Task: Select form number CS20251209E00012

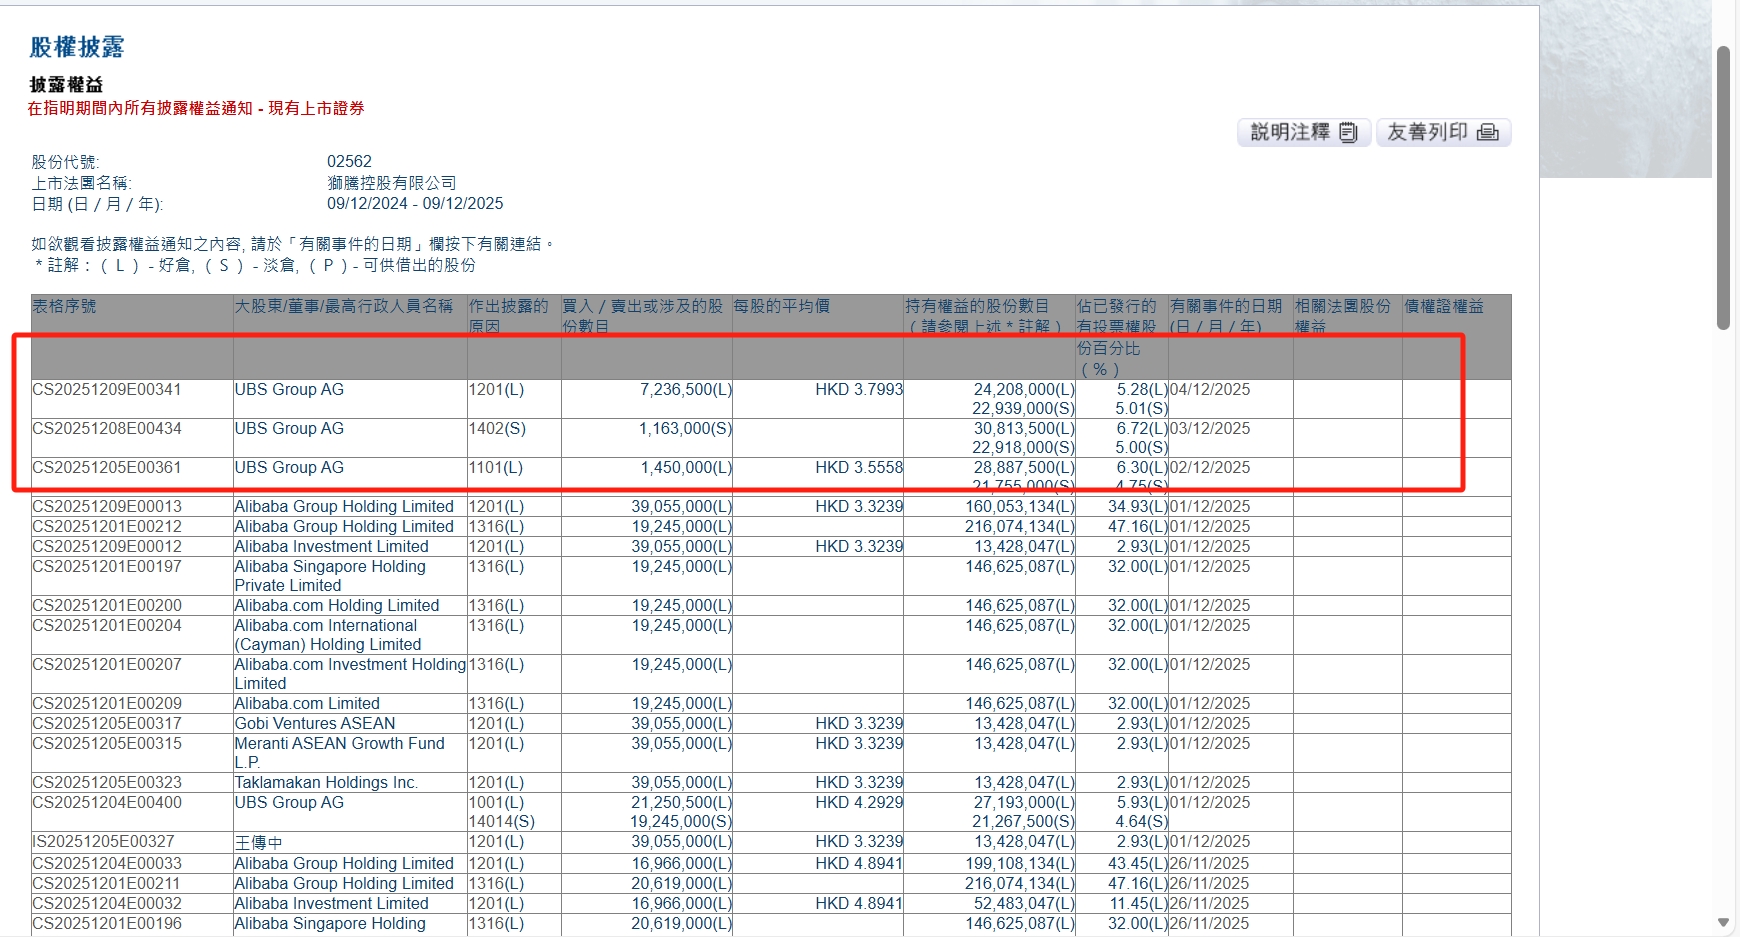Action: 107,546
